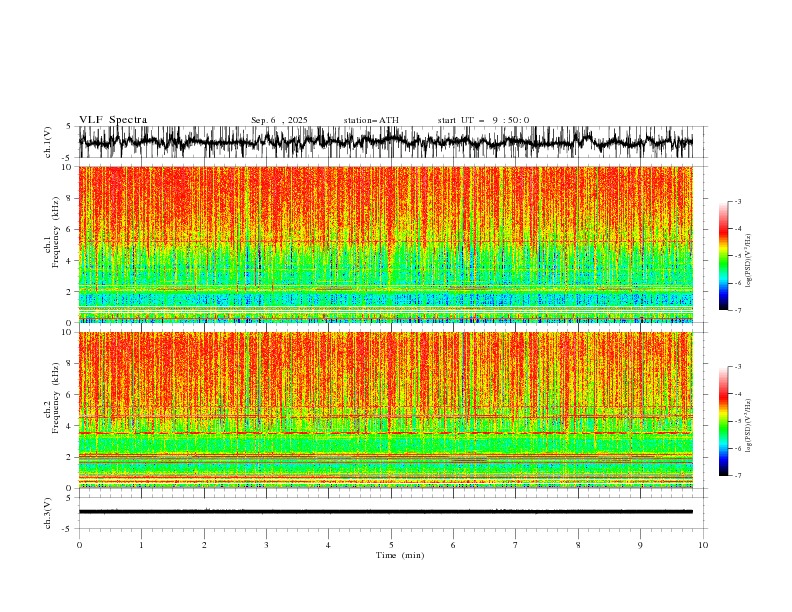Image resolution: width=792 pixels, height=612 pixels.
Task: Click the ch.1 voltage waveform plot
Action: pos(386,142)
